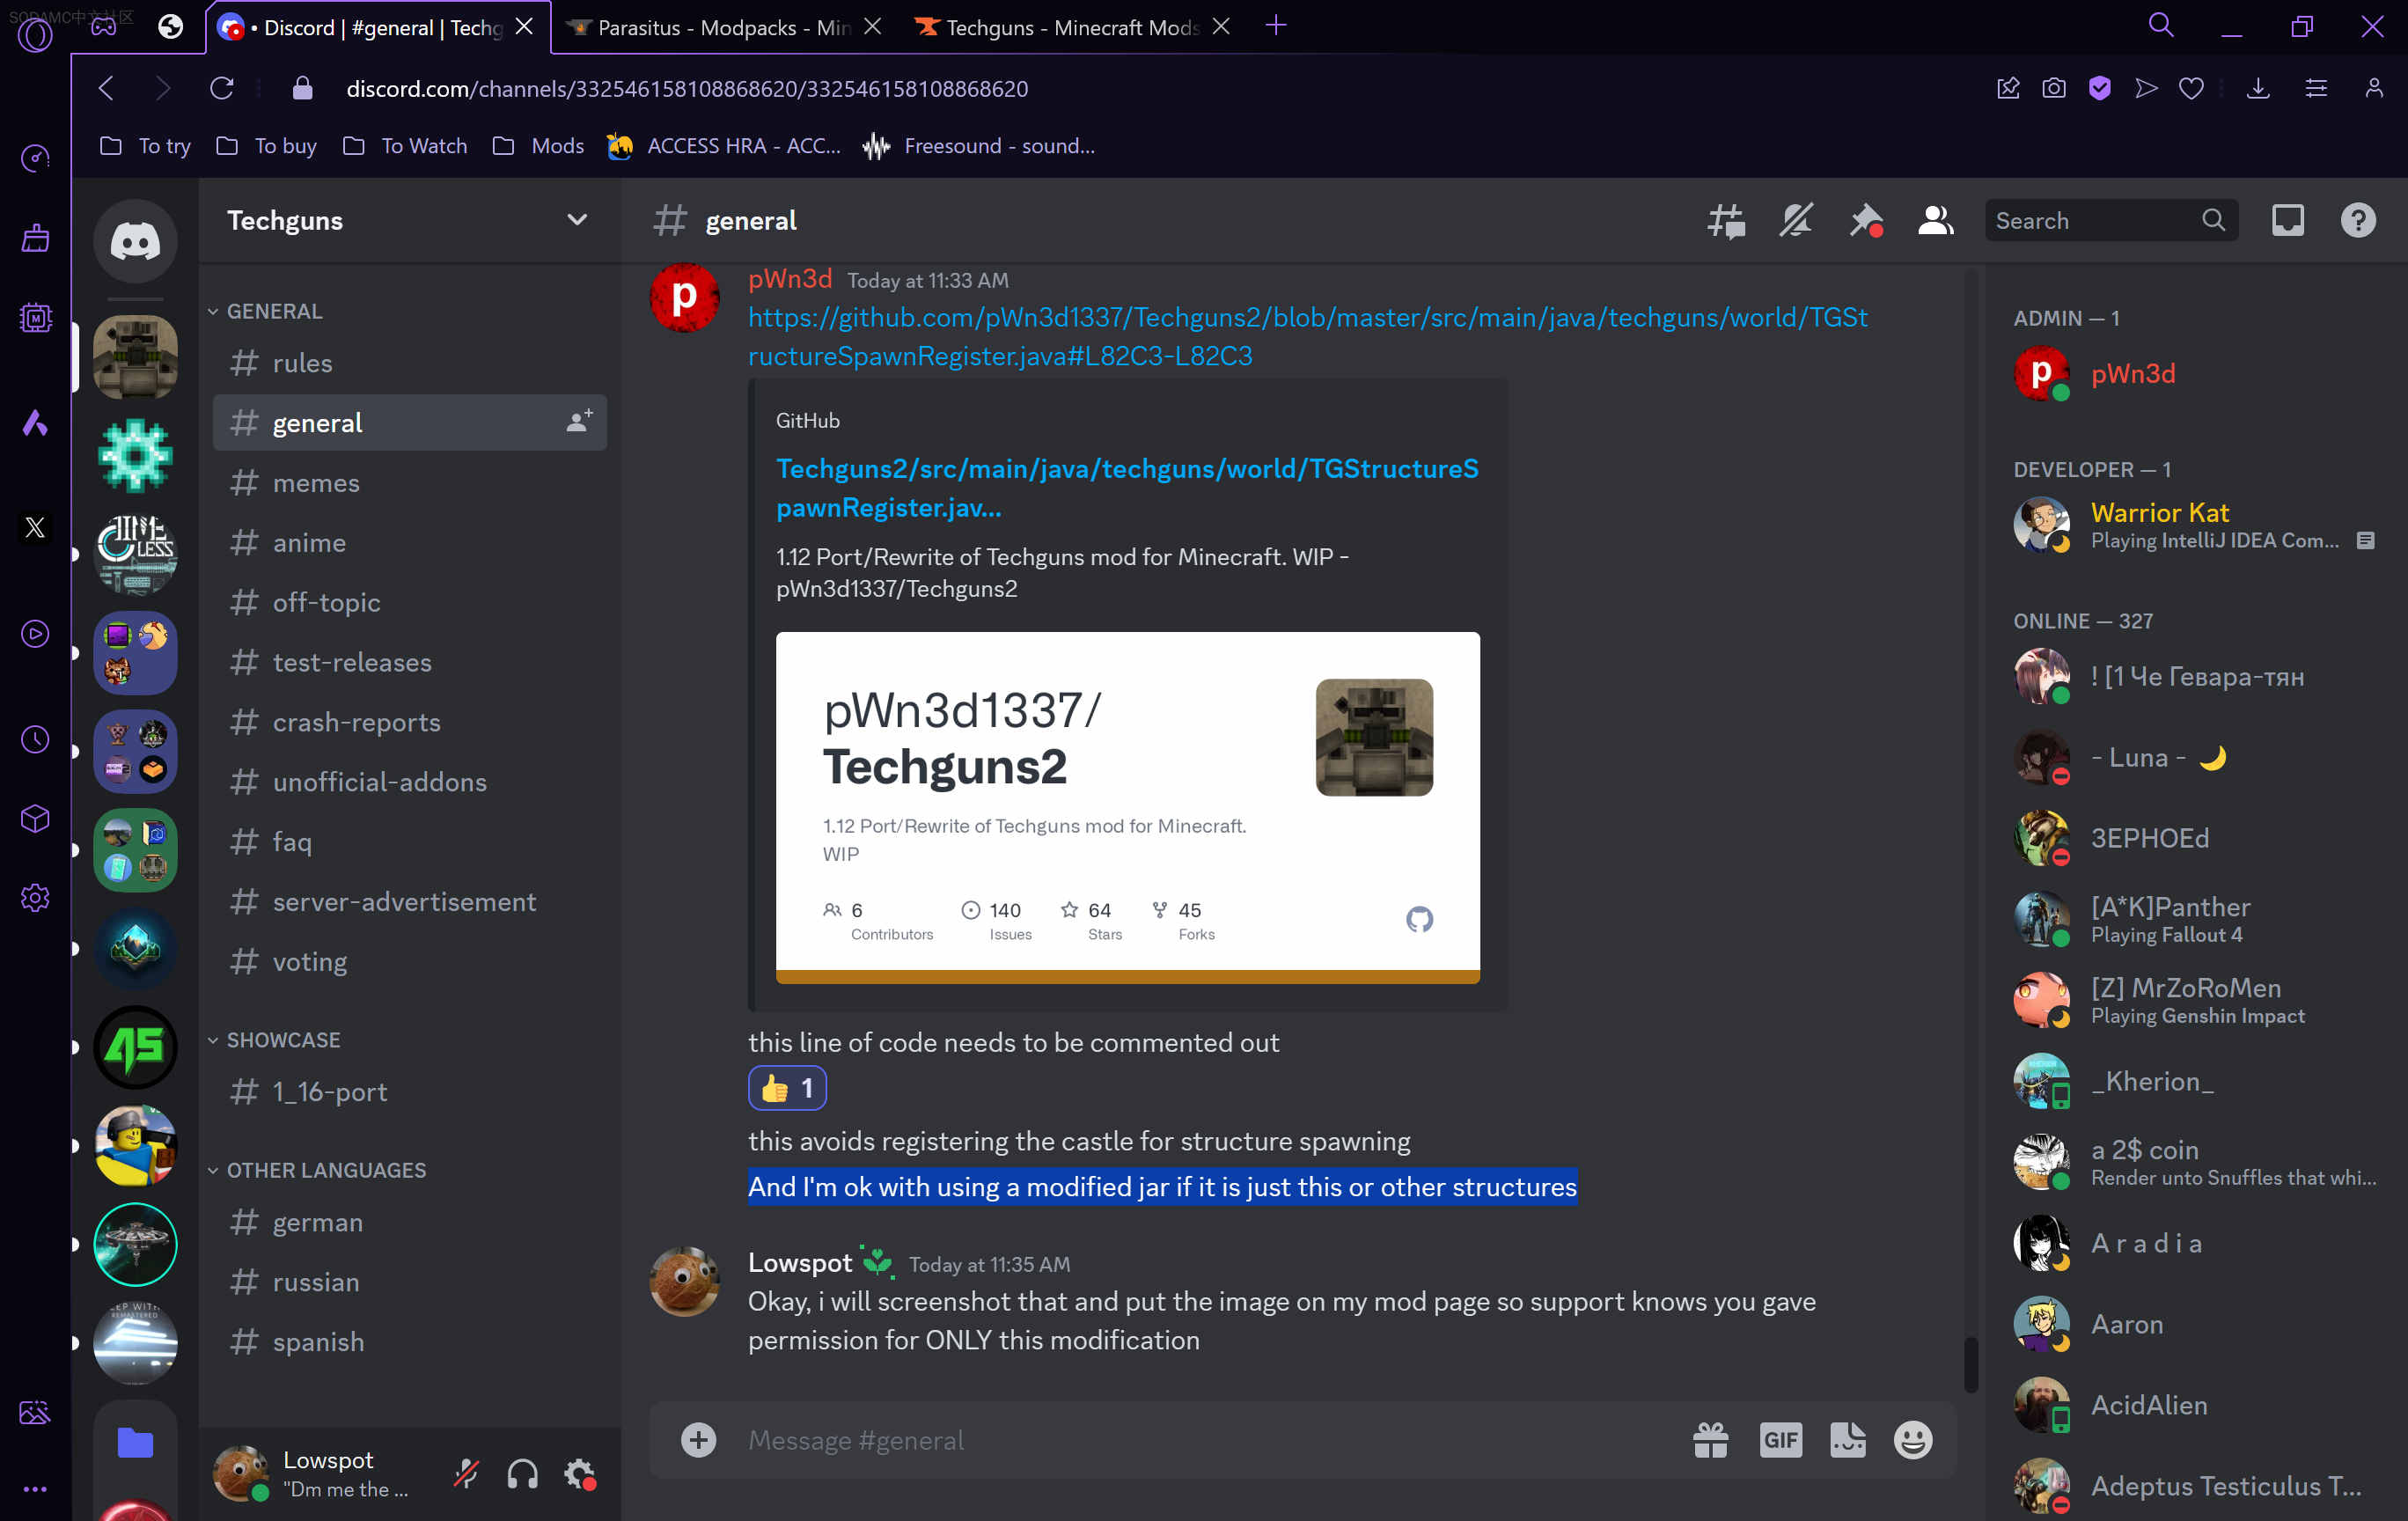Open the browser history clock sidebar icon

tap(35, 739)
